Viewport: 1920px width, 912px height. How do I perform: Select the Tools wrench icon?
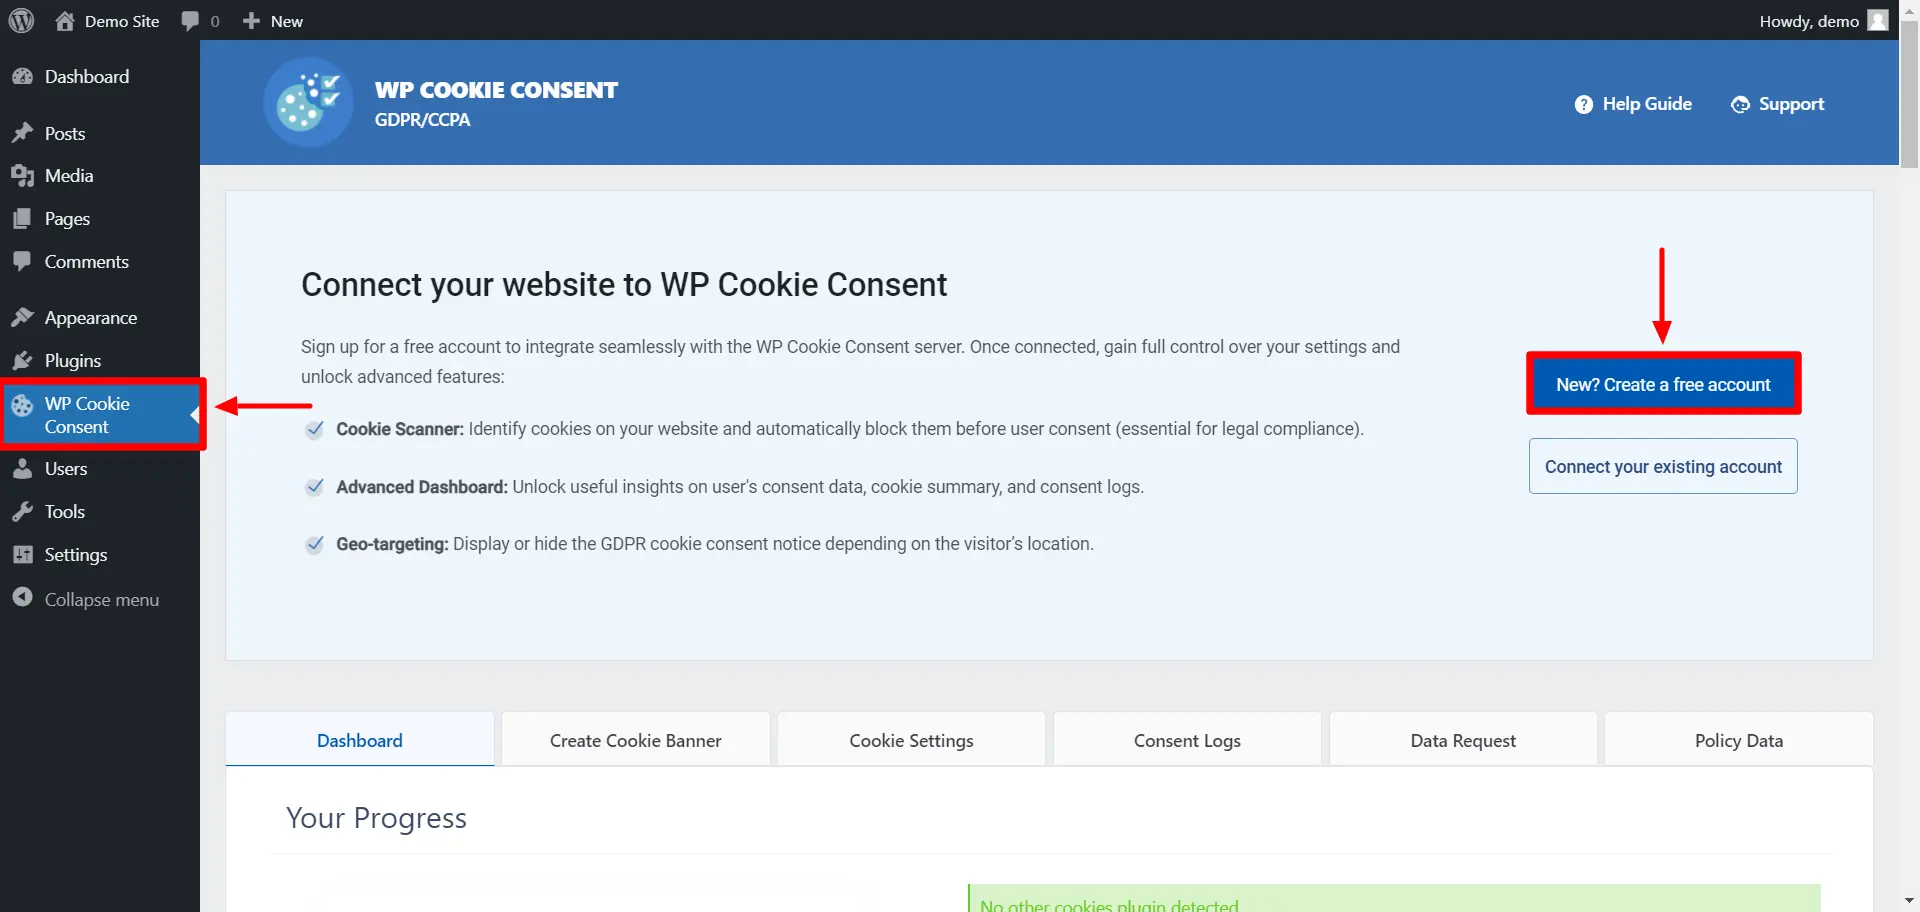22,511
